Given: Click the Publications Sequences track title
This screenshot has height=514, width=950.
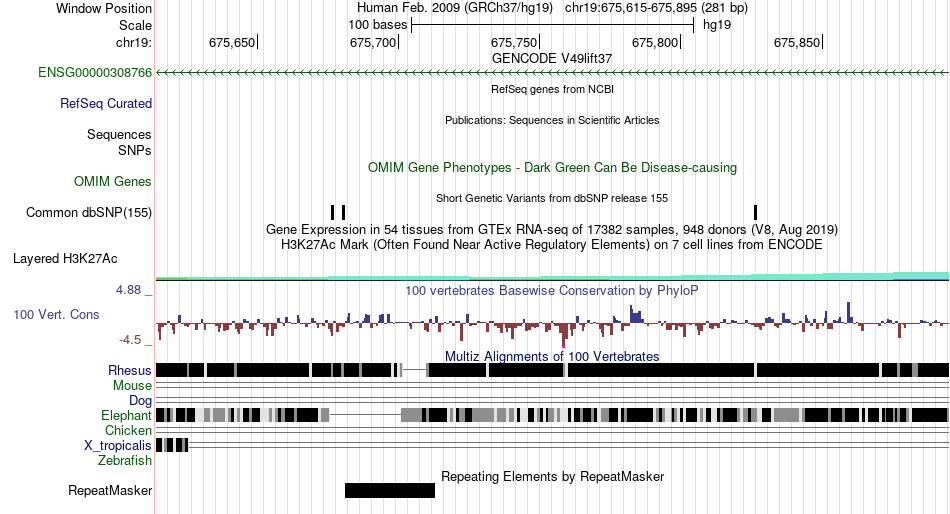Looking at the screenshot, I should point(552,120).
